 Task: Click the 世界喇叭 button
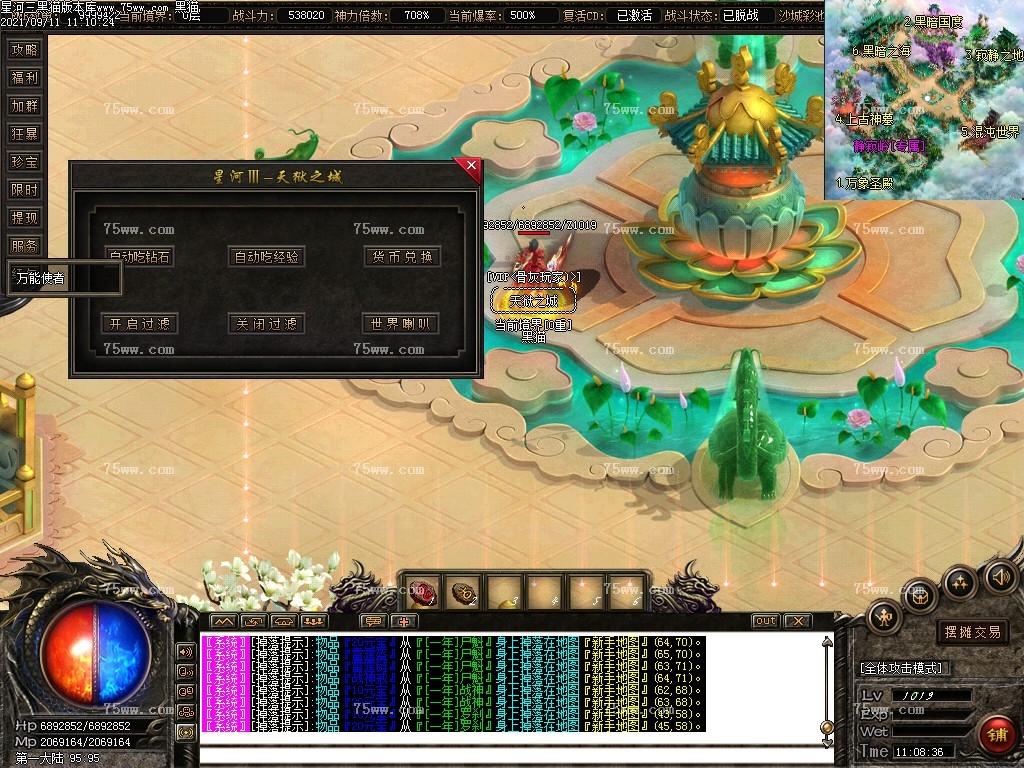coord(400,324)
